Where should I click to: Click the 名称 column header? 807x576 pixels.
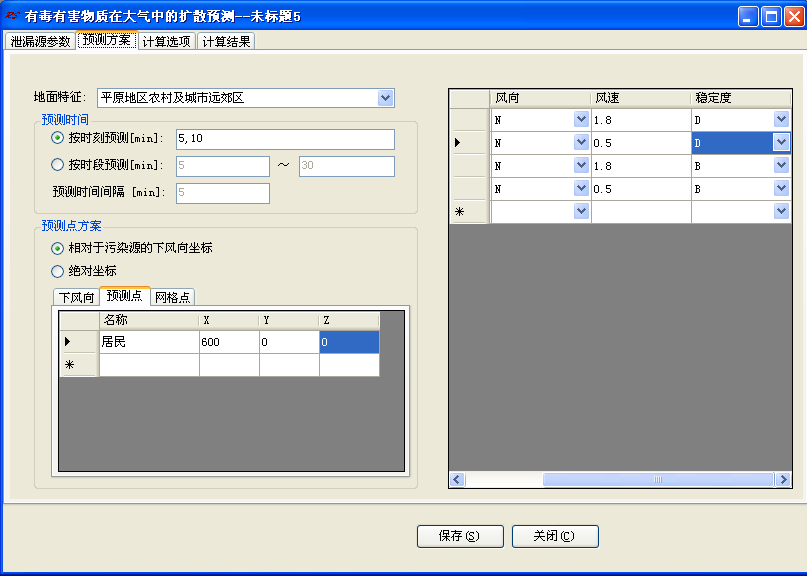(149, 320)
